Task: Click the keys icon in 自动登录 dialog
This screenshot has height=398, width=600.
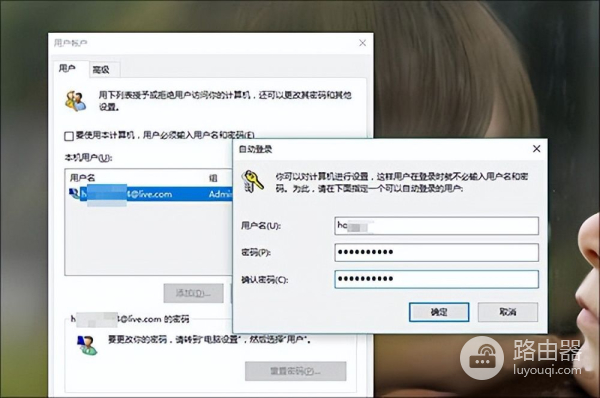Action: (252, 181)
